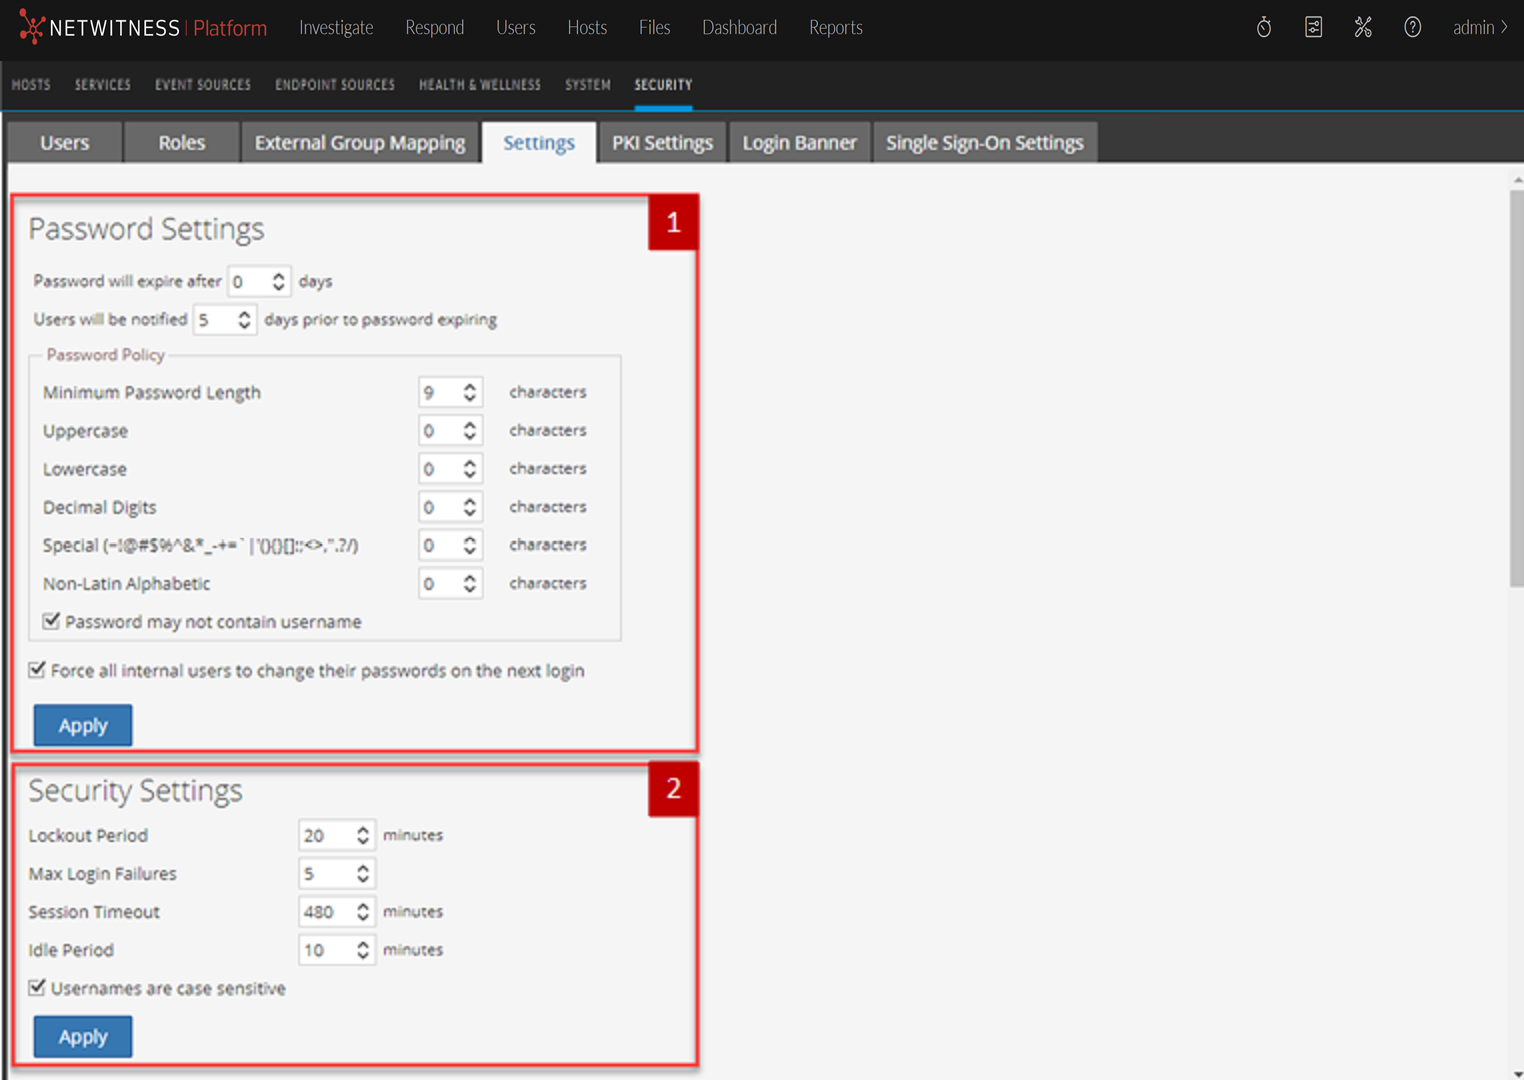Viewport: 1524px width, 1080px height.
Task: Click the NetWitness Platform logo icon
Action: click(x=31, y=27)
